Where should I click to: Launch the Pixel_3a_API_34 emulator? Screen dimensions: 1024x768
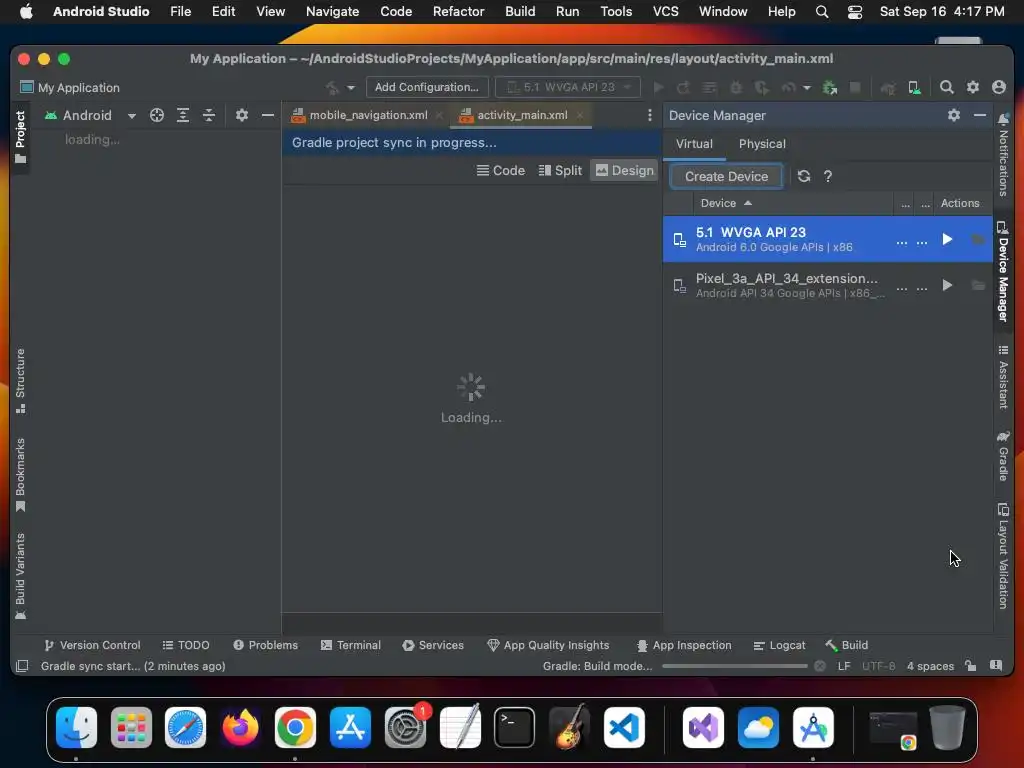[x=947, y=285]
